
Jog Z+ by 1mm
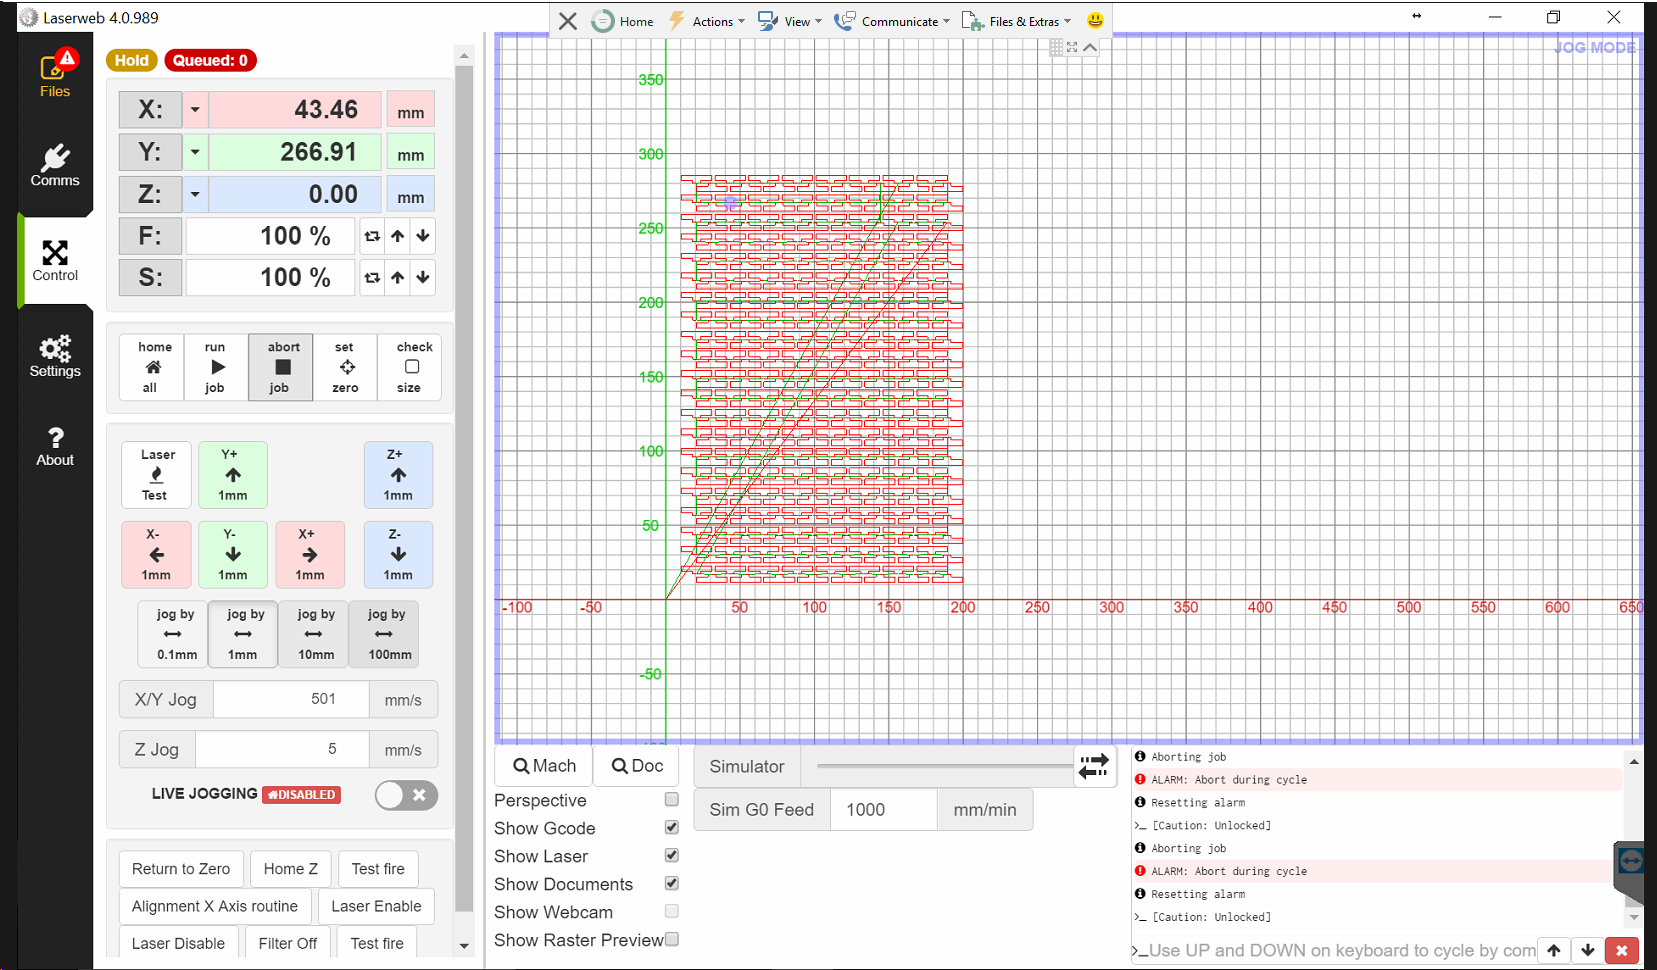(x=398, y=475)
